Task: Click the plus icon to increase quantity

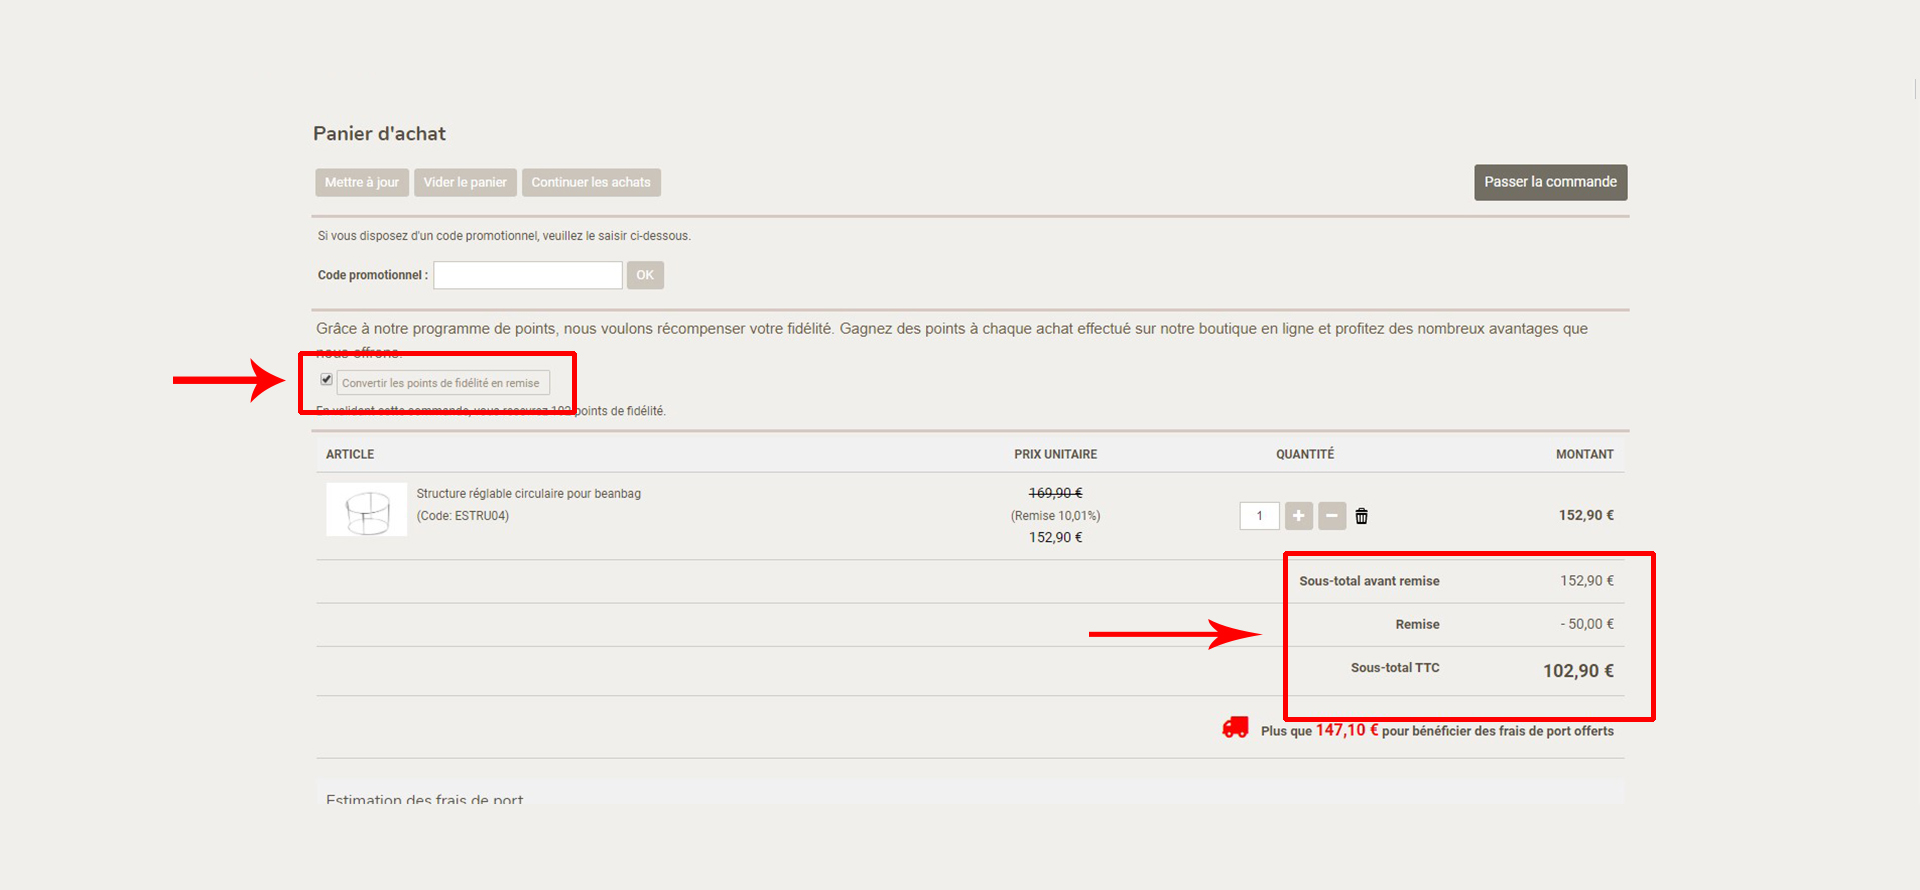Action: pyautogui.click(x=1298, y=516)
